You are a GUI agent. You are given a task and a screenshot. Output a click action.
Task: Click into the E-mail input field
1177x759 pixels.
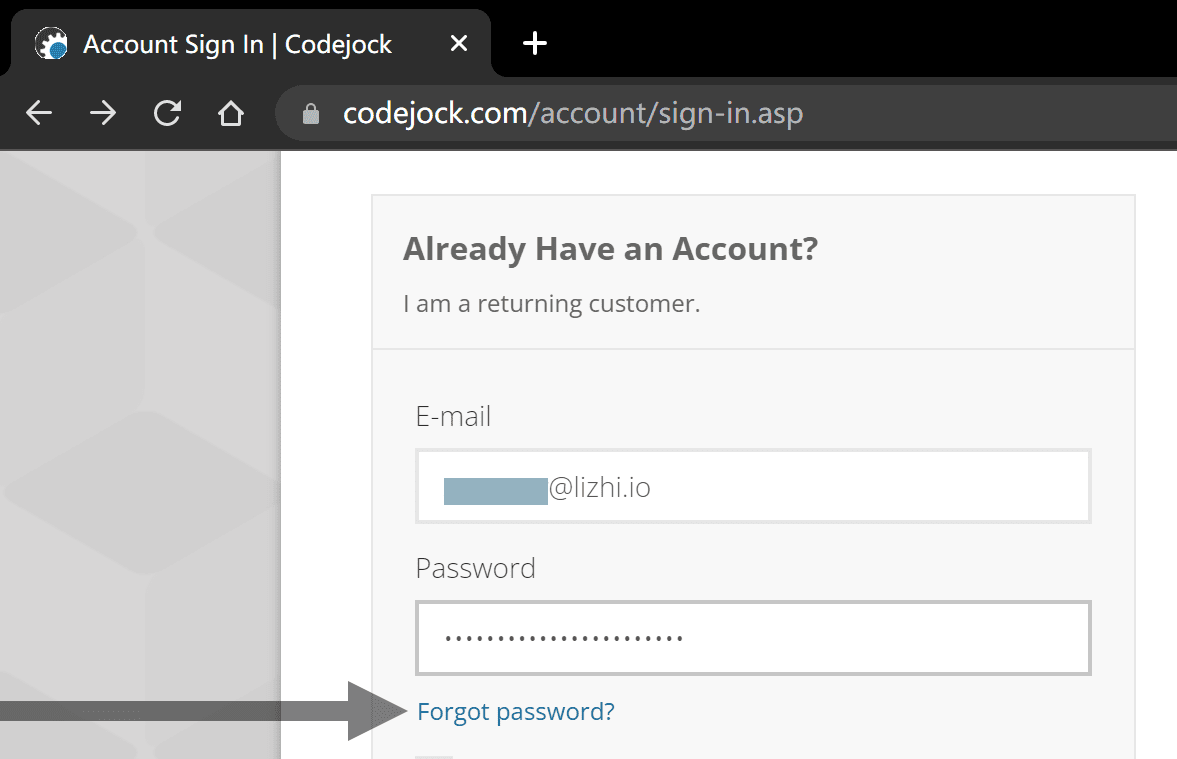tap(753, 486)
